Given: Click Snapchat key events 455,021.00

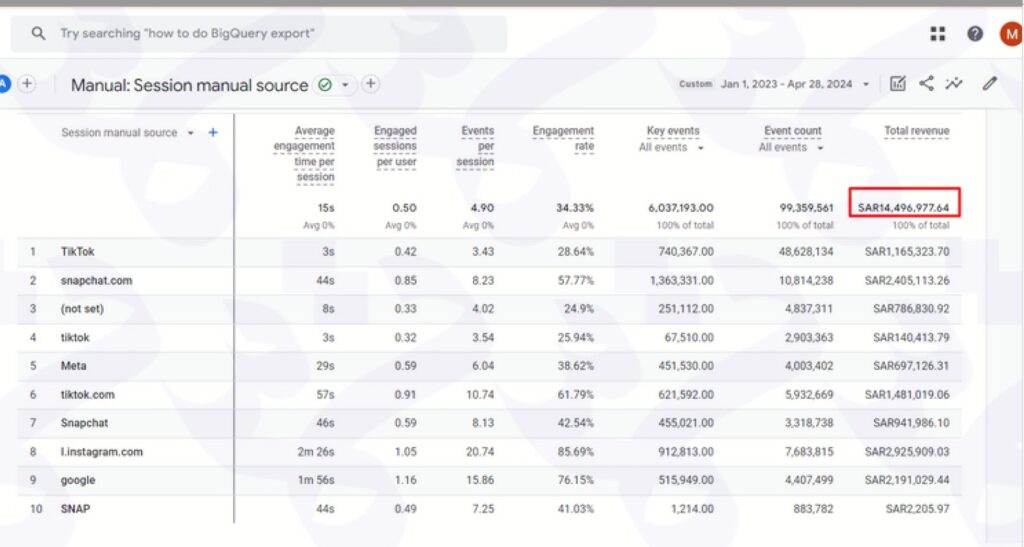Looking at the screenshot, I should (x=686, y=423).
